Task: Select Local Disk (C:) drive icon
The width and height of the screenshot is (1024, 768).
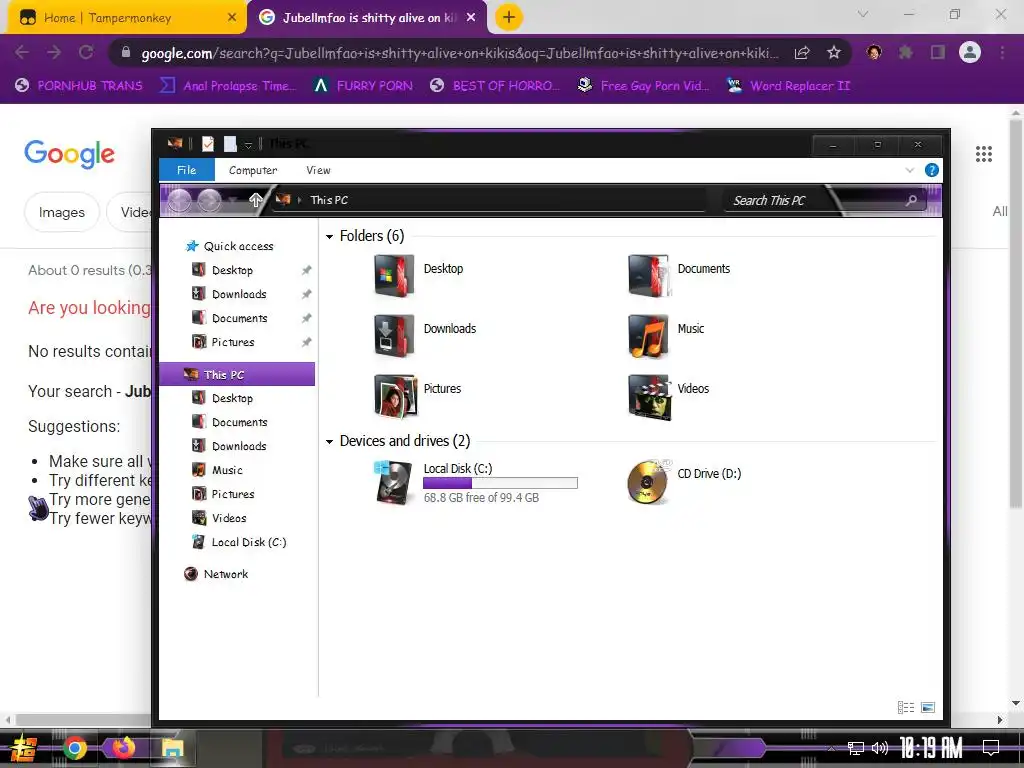Action: [x=394, y=483]
